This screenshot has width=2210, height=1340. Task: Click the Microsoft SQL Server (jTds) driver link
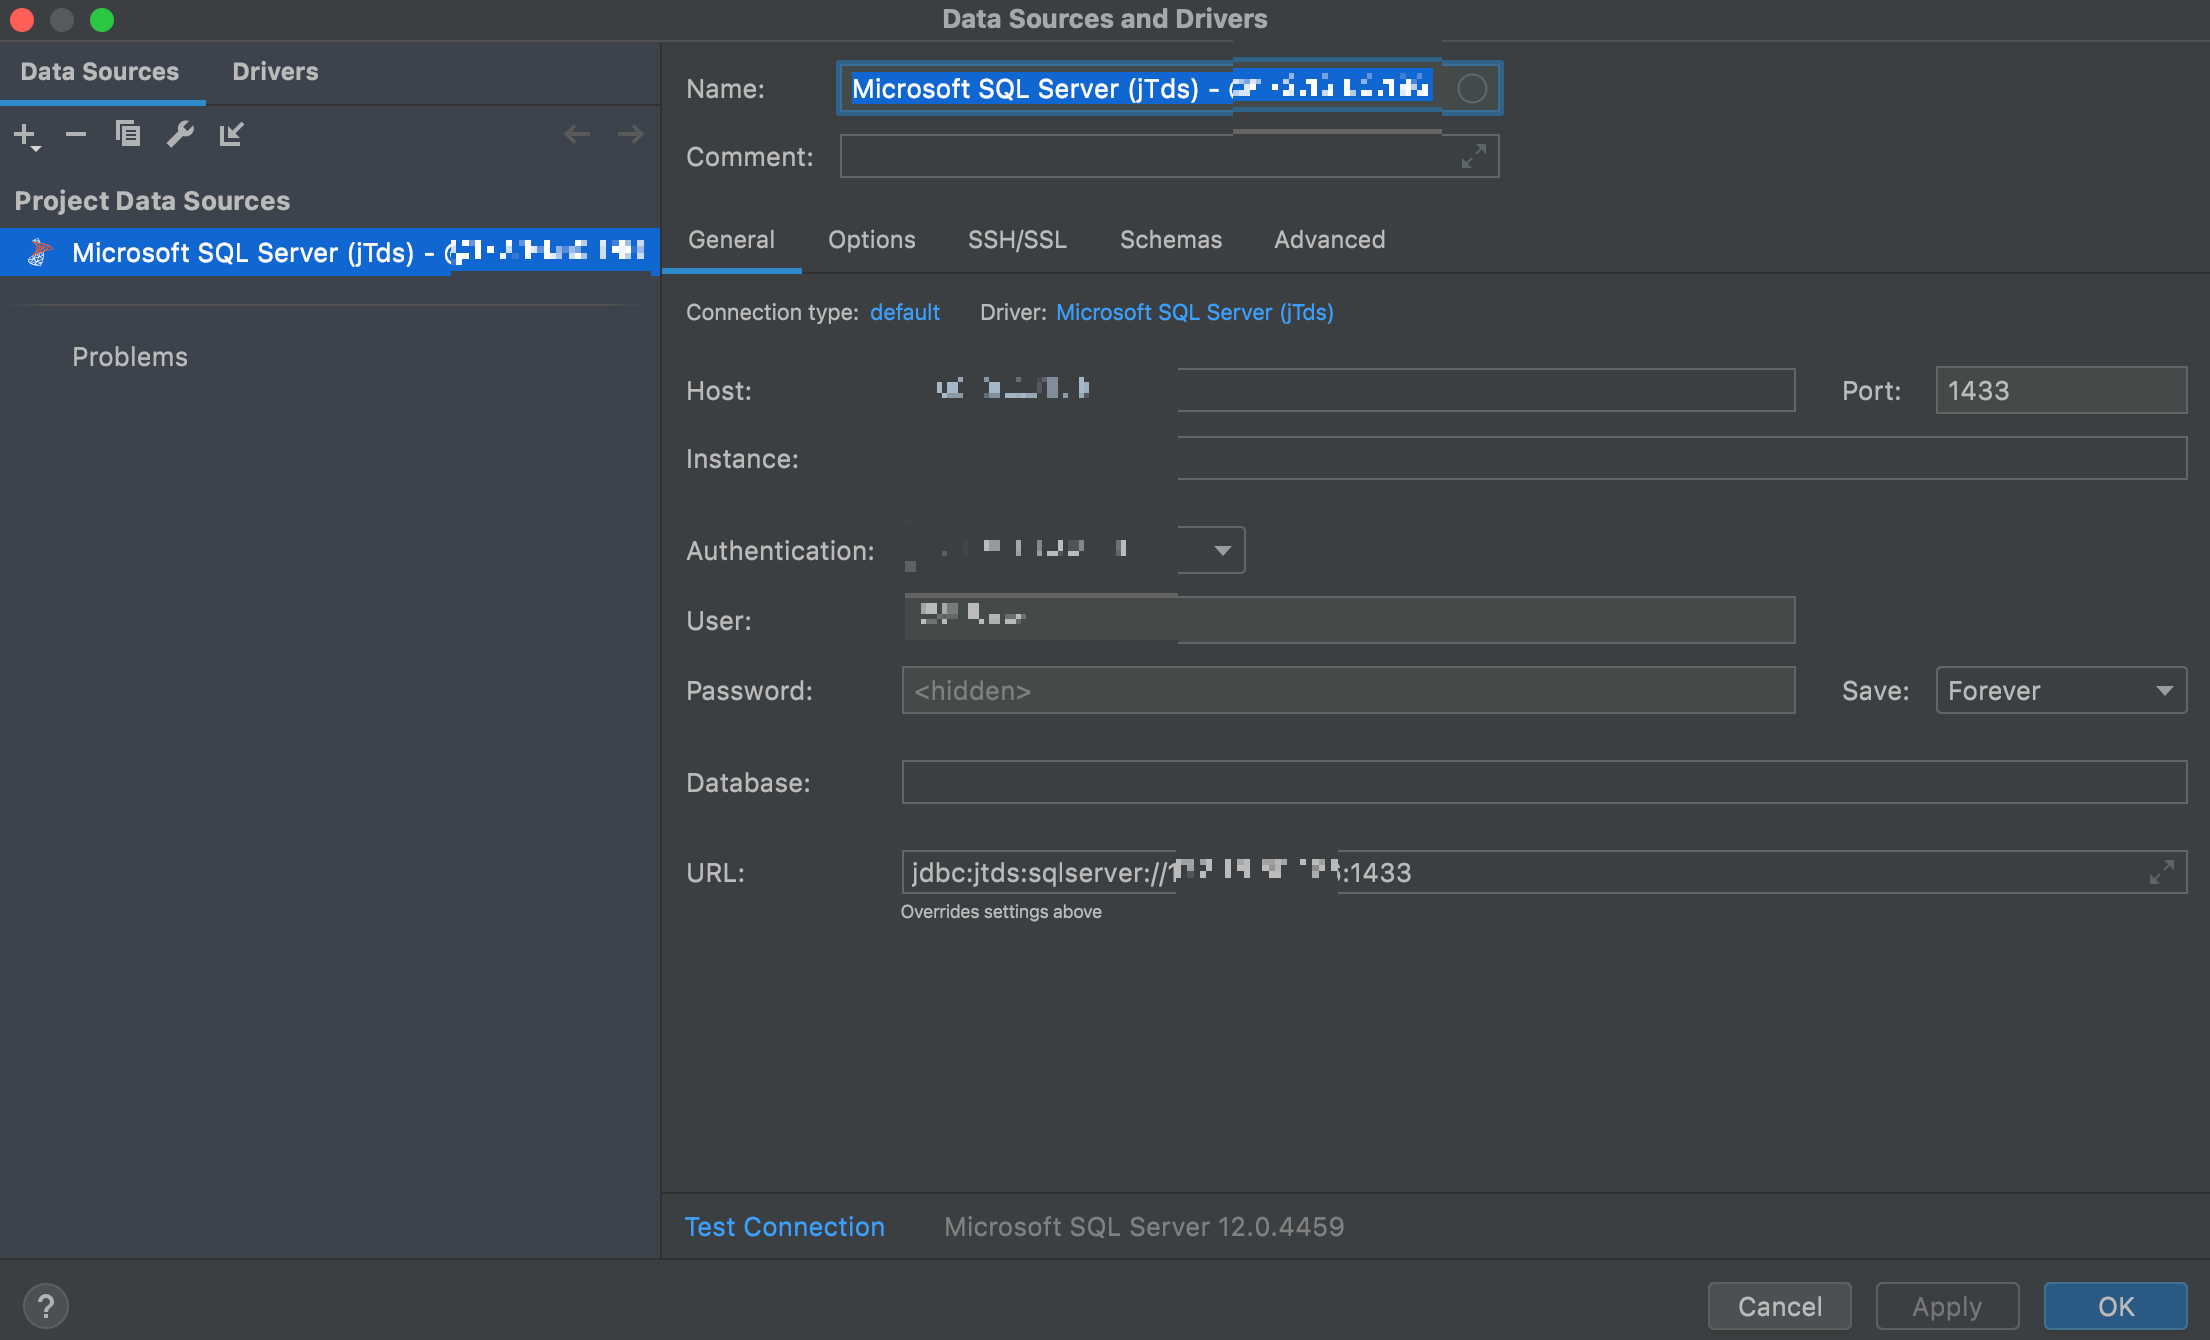coord(1194,312)
